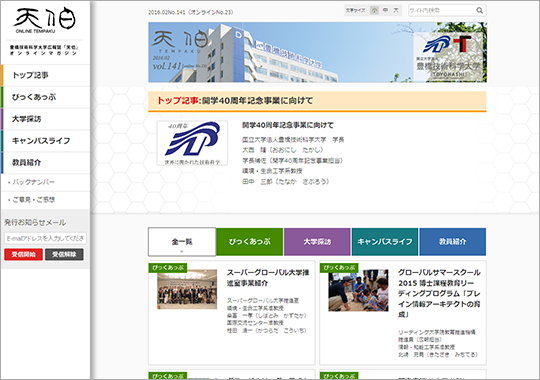Open 教員紹介 in sidebar menu
Viewport: 540px width, 380px height.
45,162
